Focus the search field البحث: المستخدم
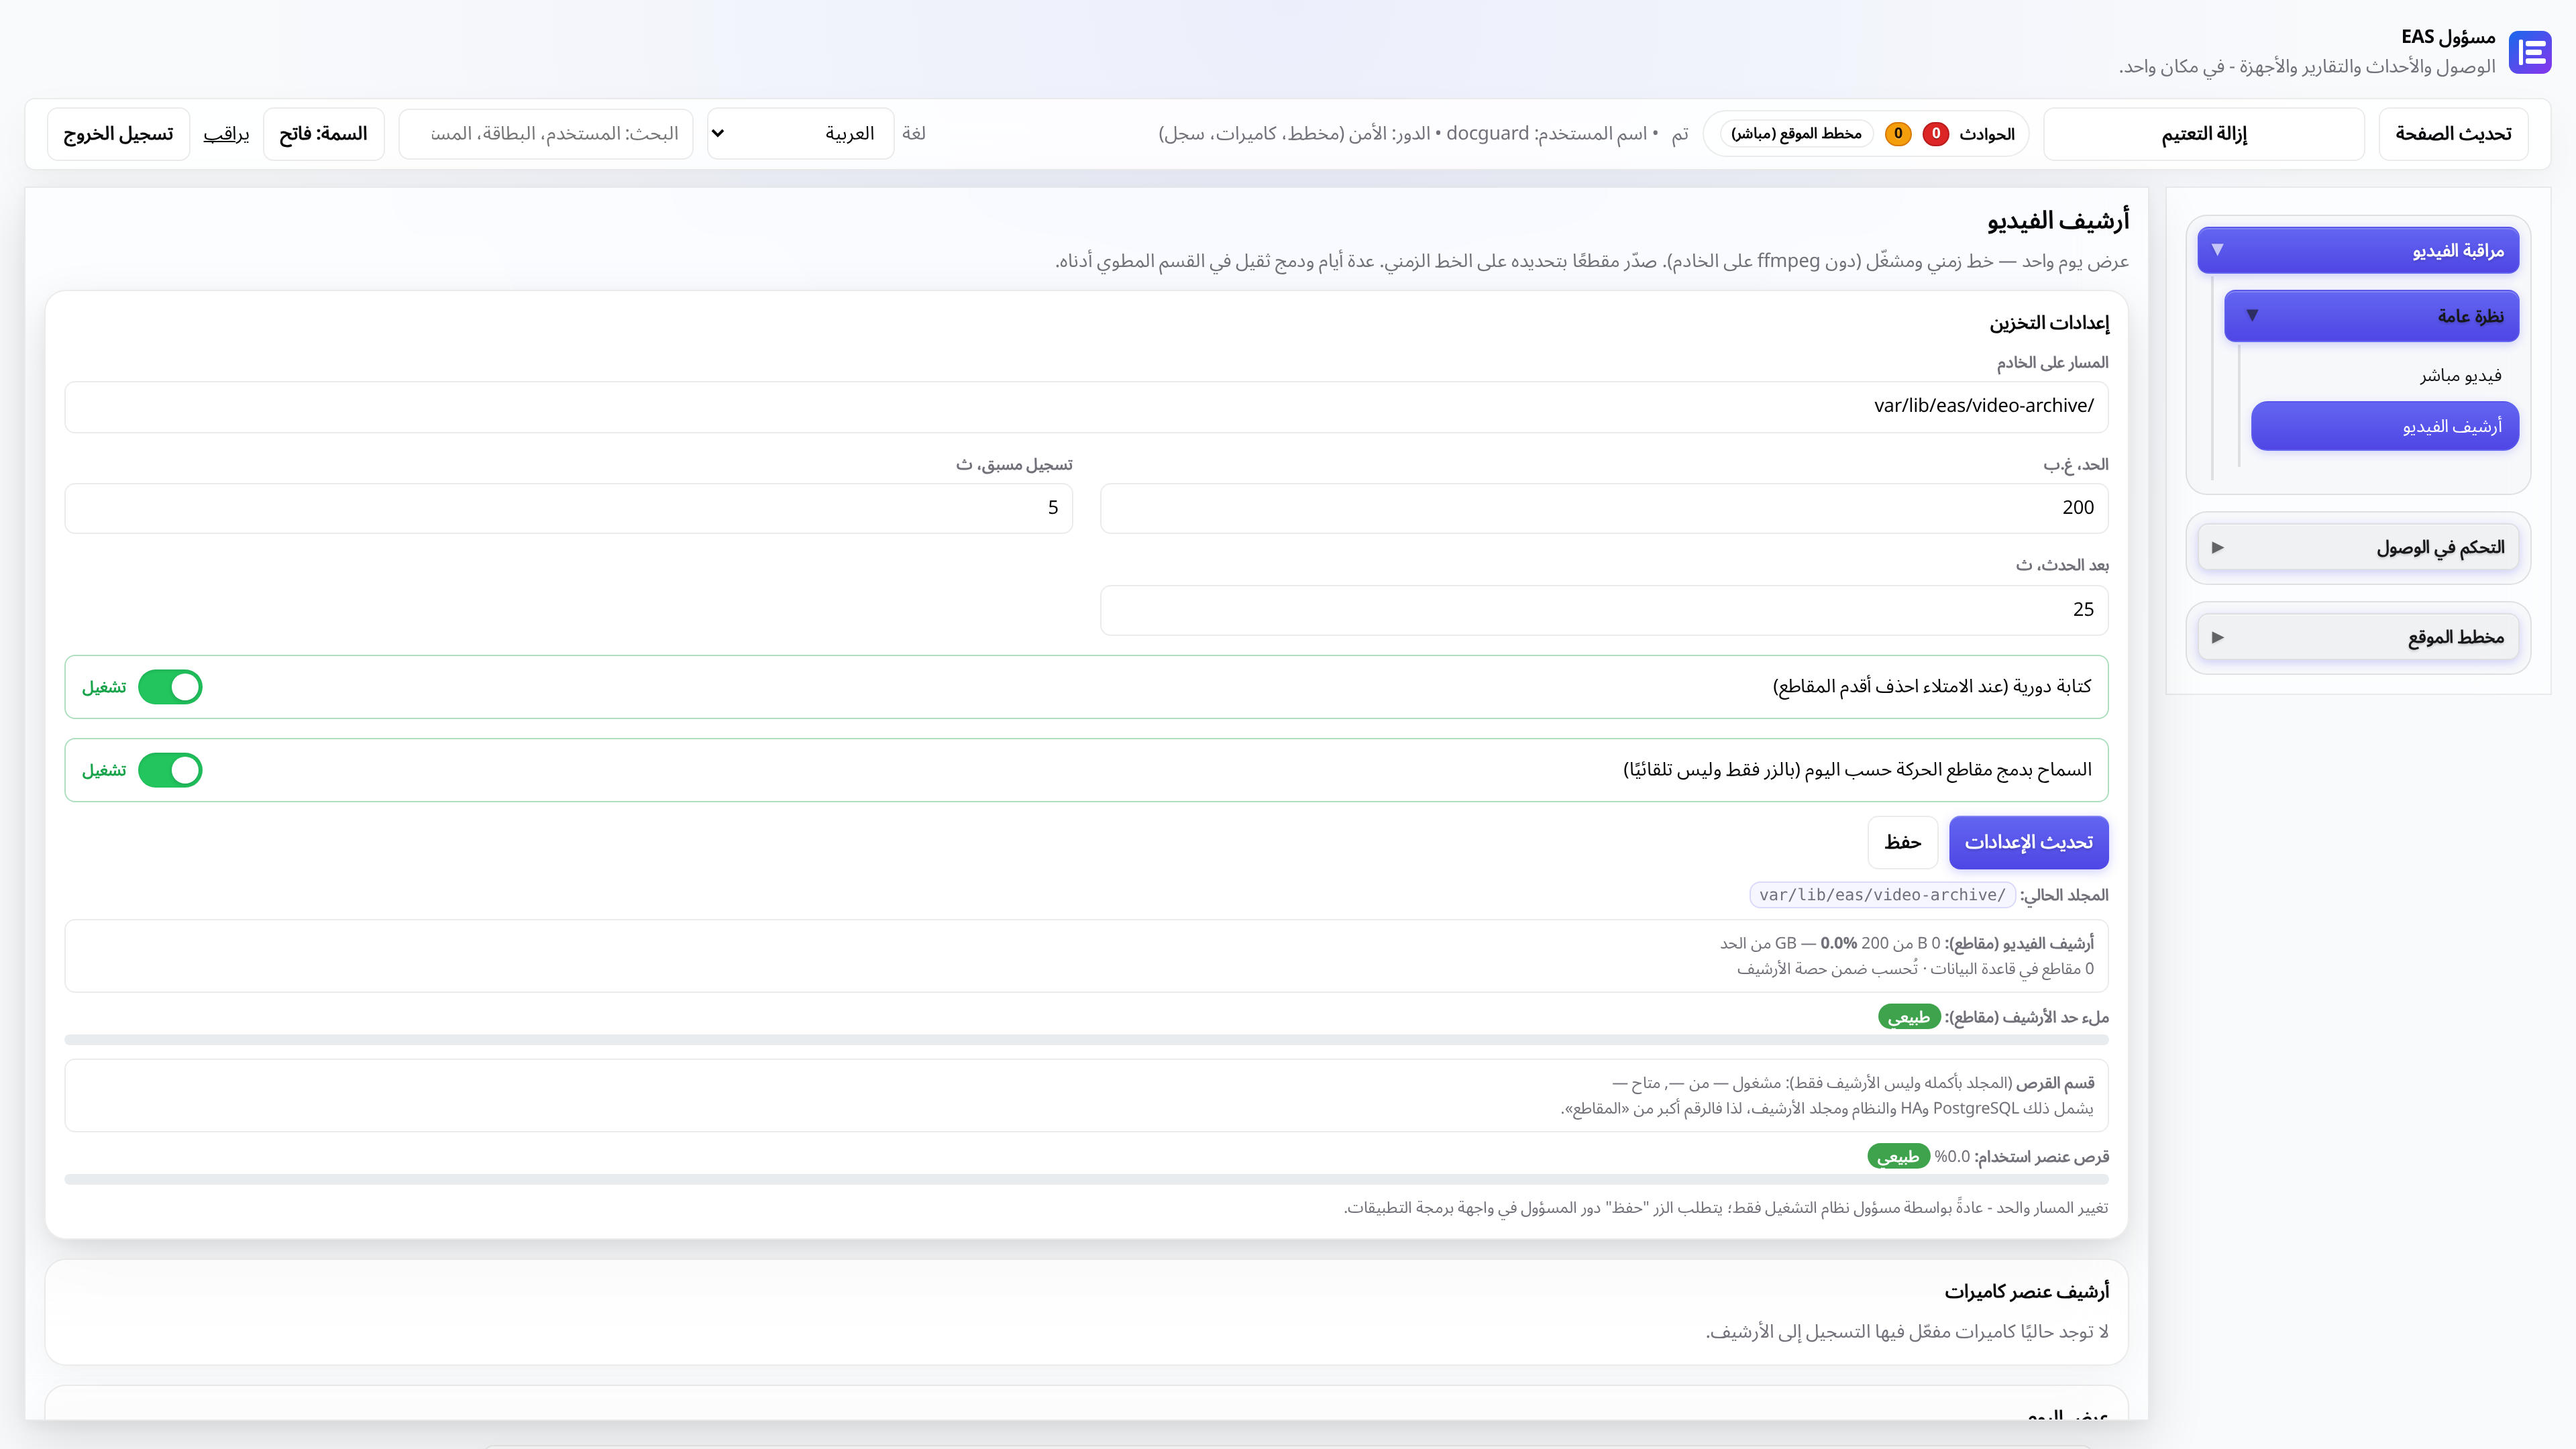This screenshot has width=2576, height=1449. 546,134
